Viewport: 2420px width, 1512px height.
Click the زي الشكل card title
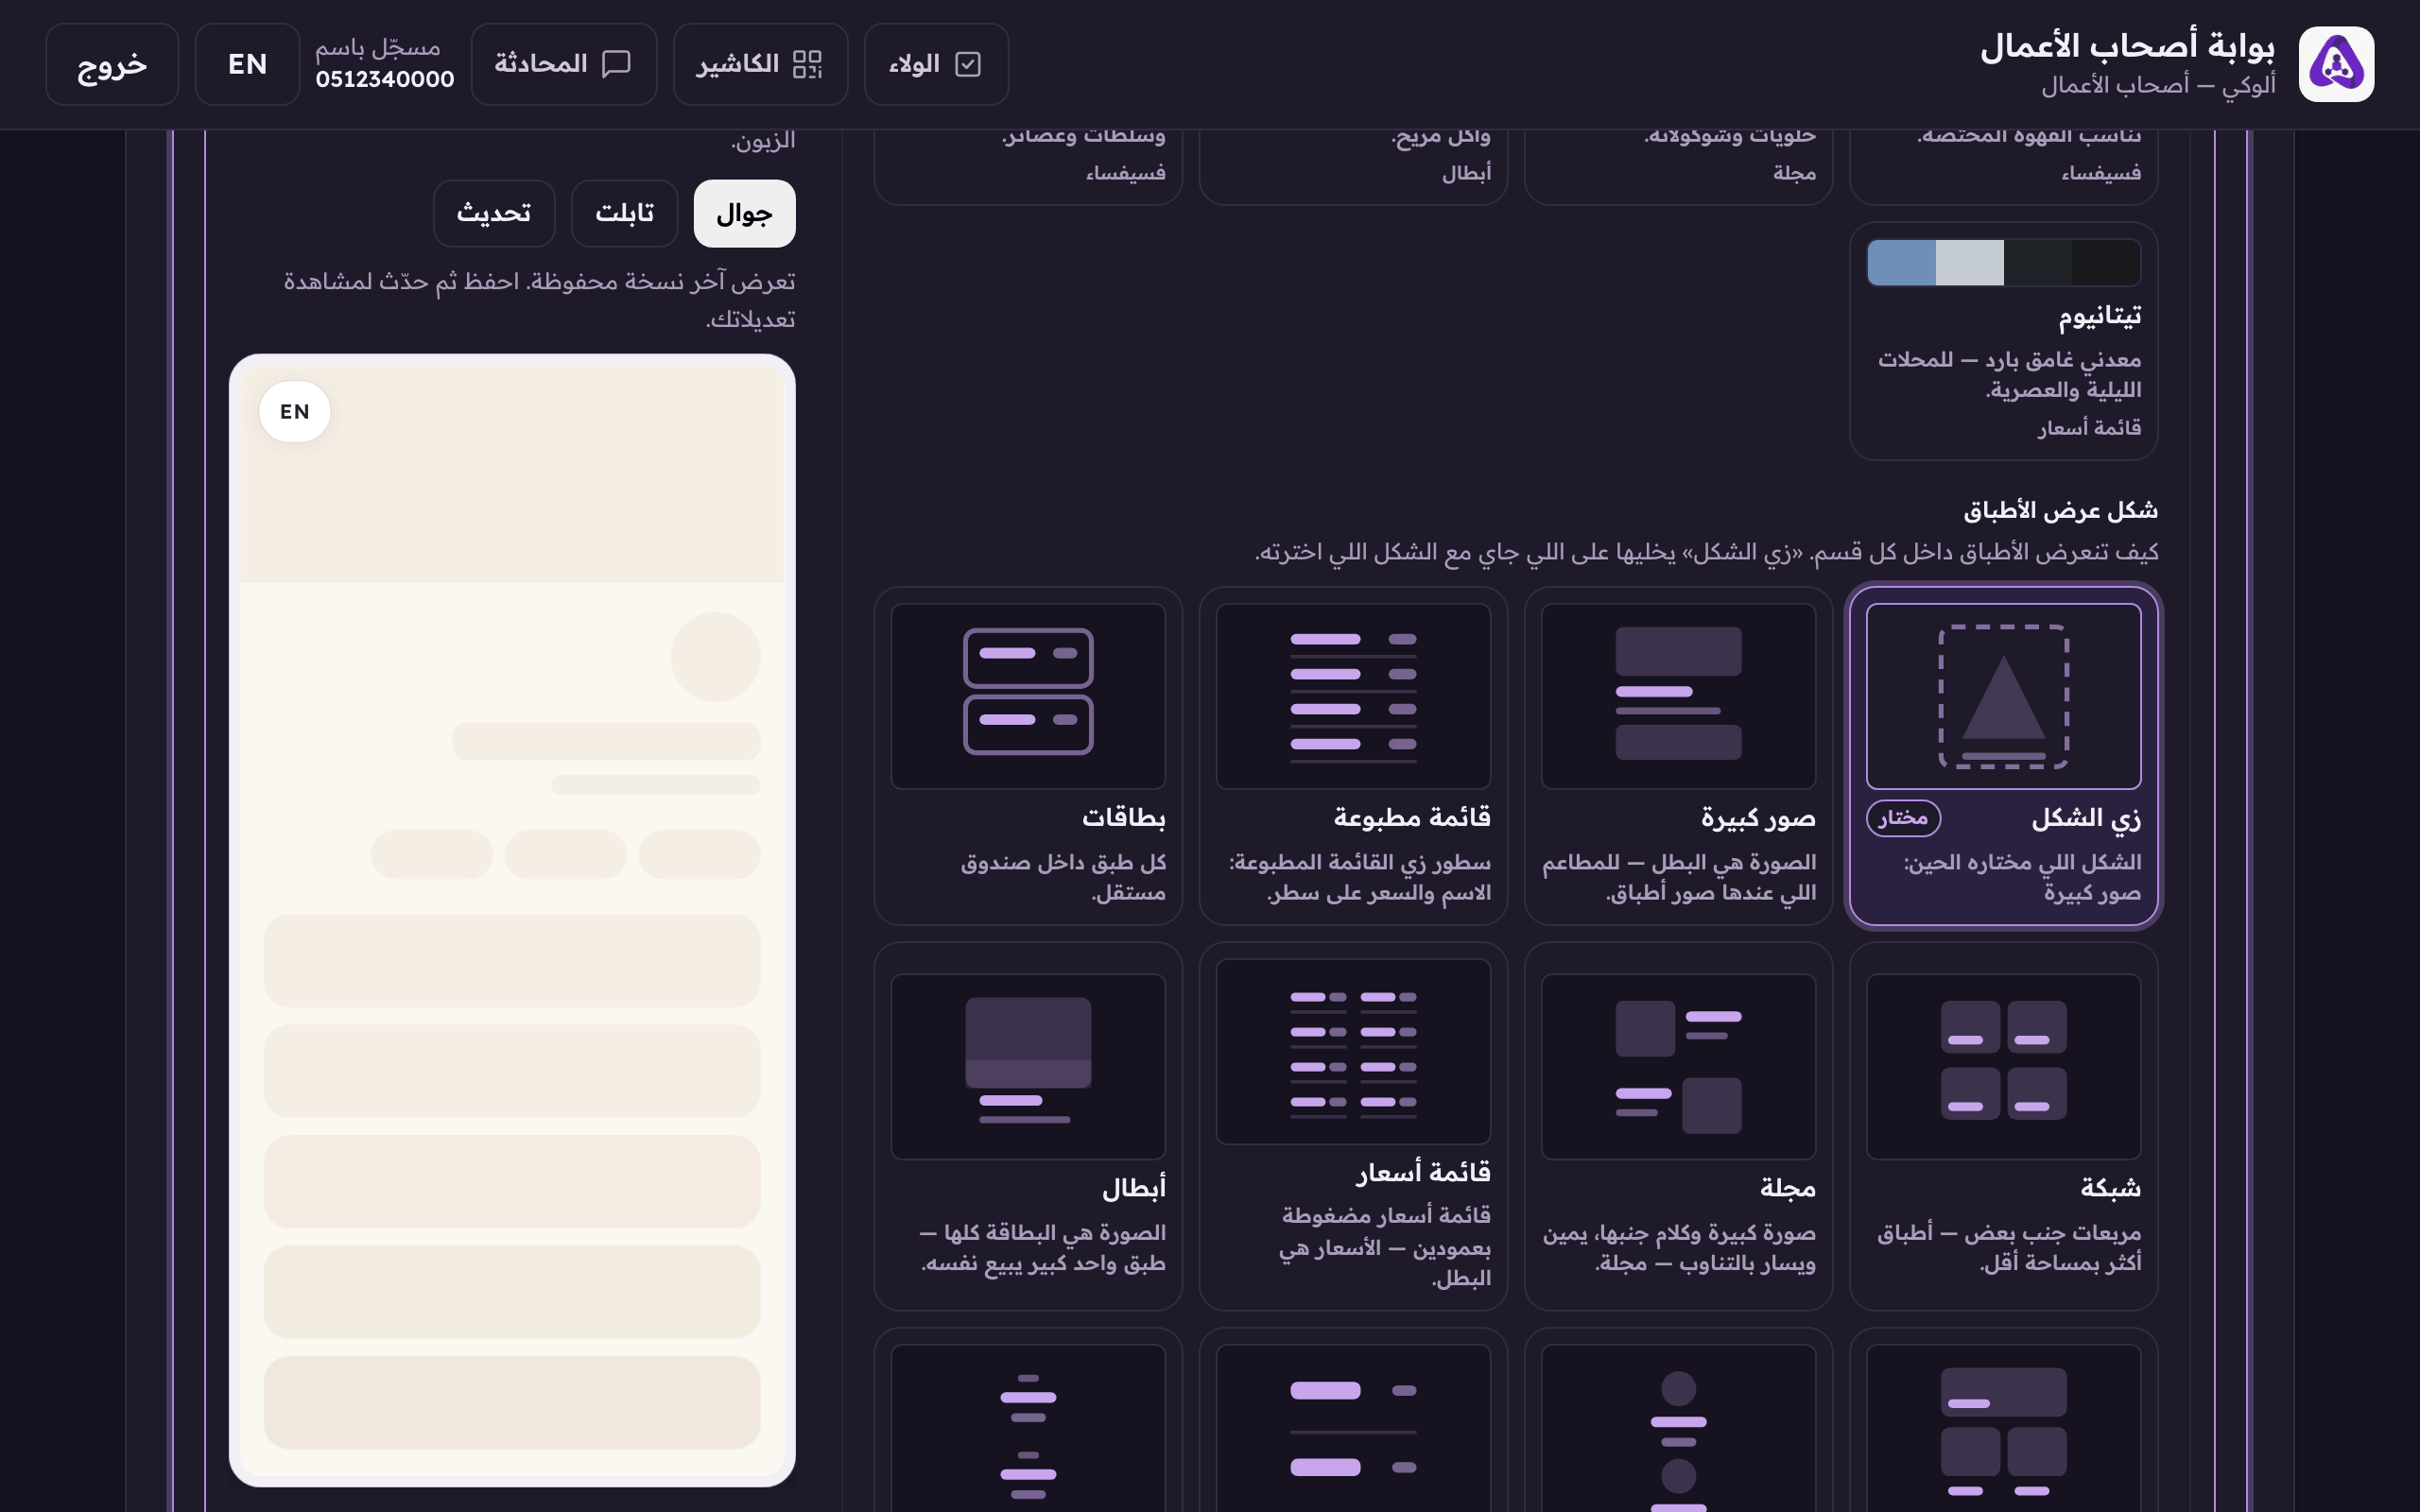click(2086, 818)
